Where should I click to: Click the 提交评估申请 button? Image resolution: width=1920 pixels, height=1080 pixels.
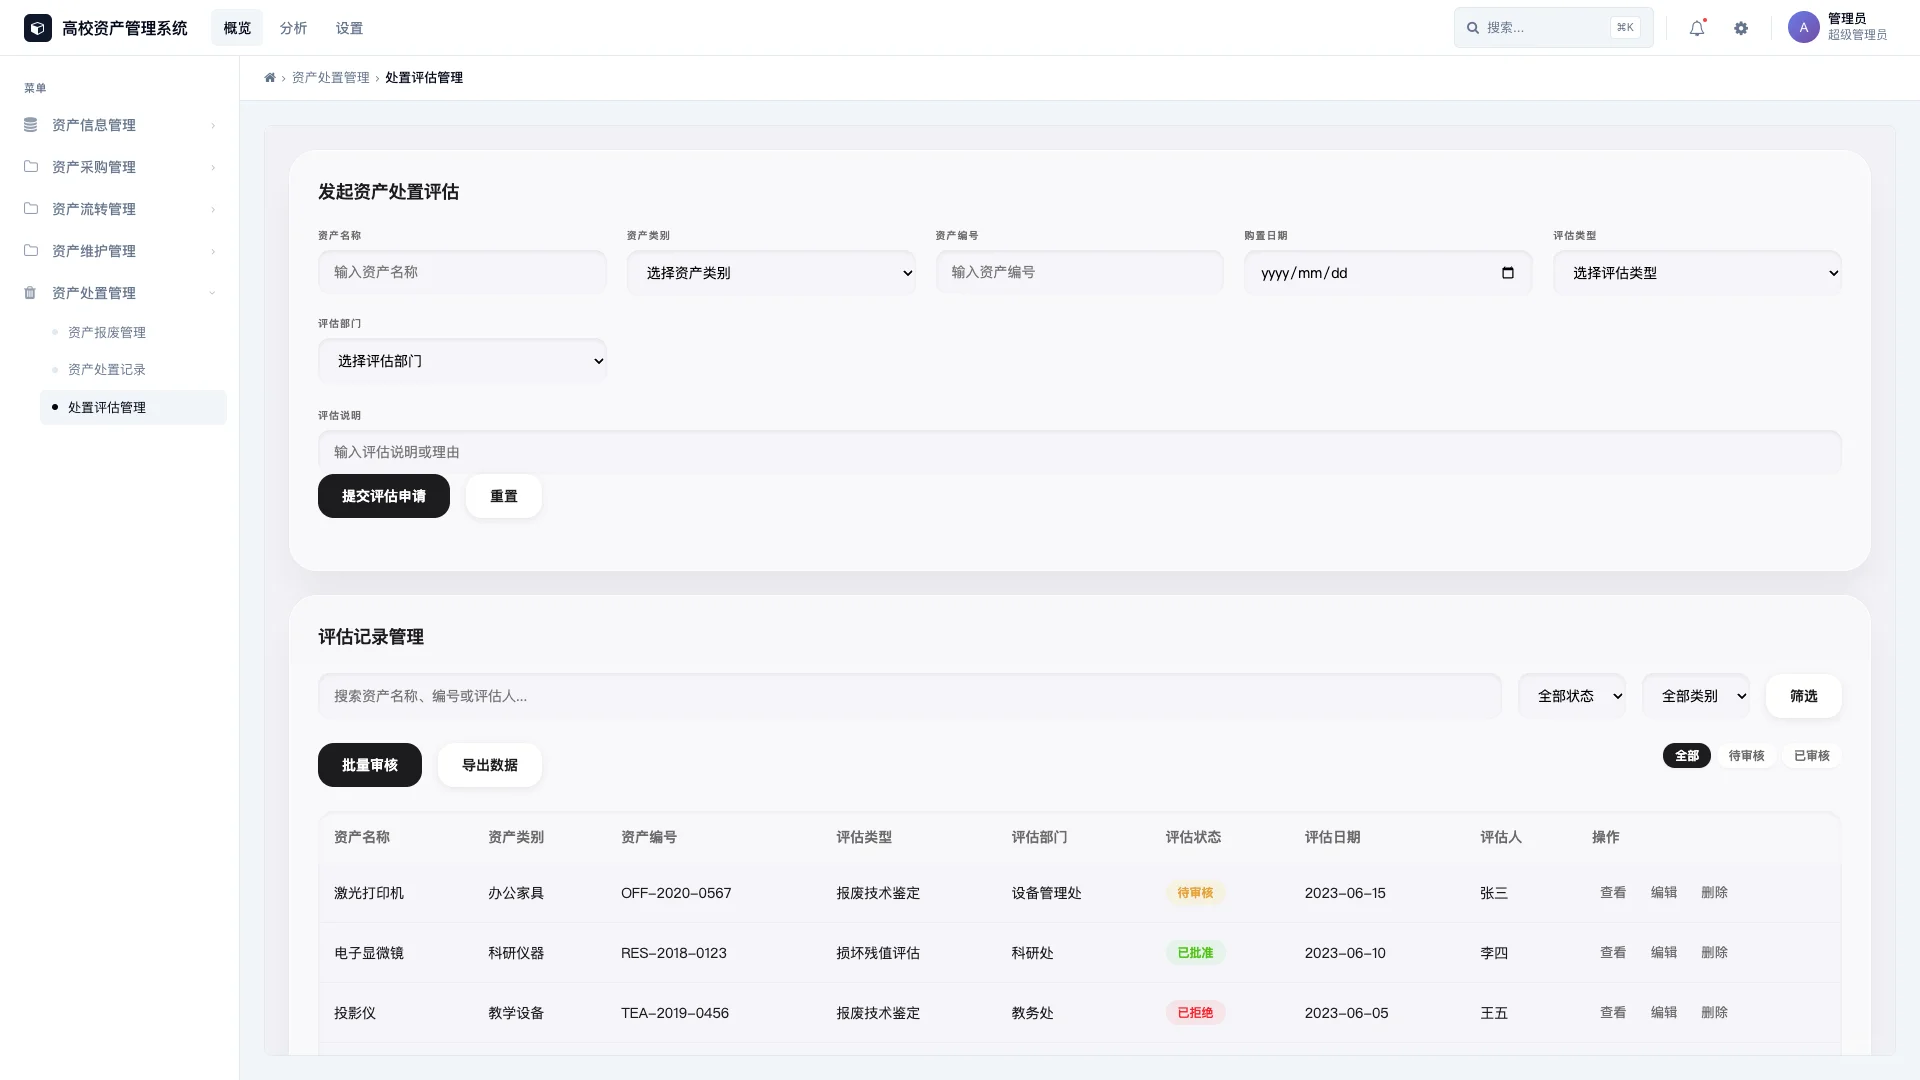(383, 496)
